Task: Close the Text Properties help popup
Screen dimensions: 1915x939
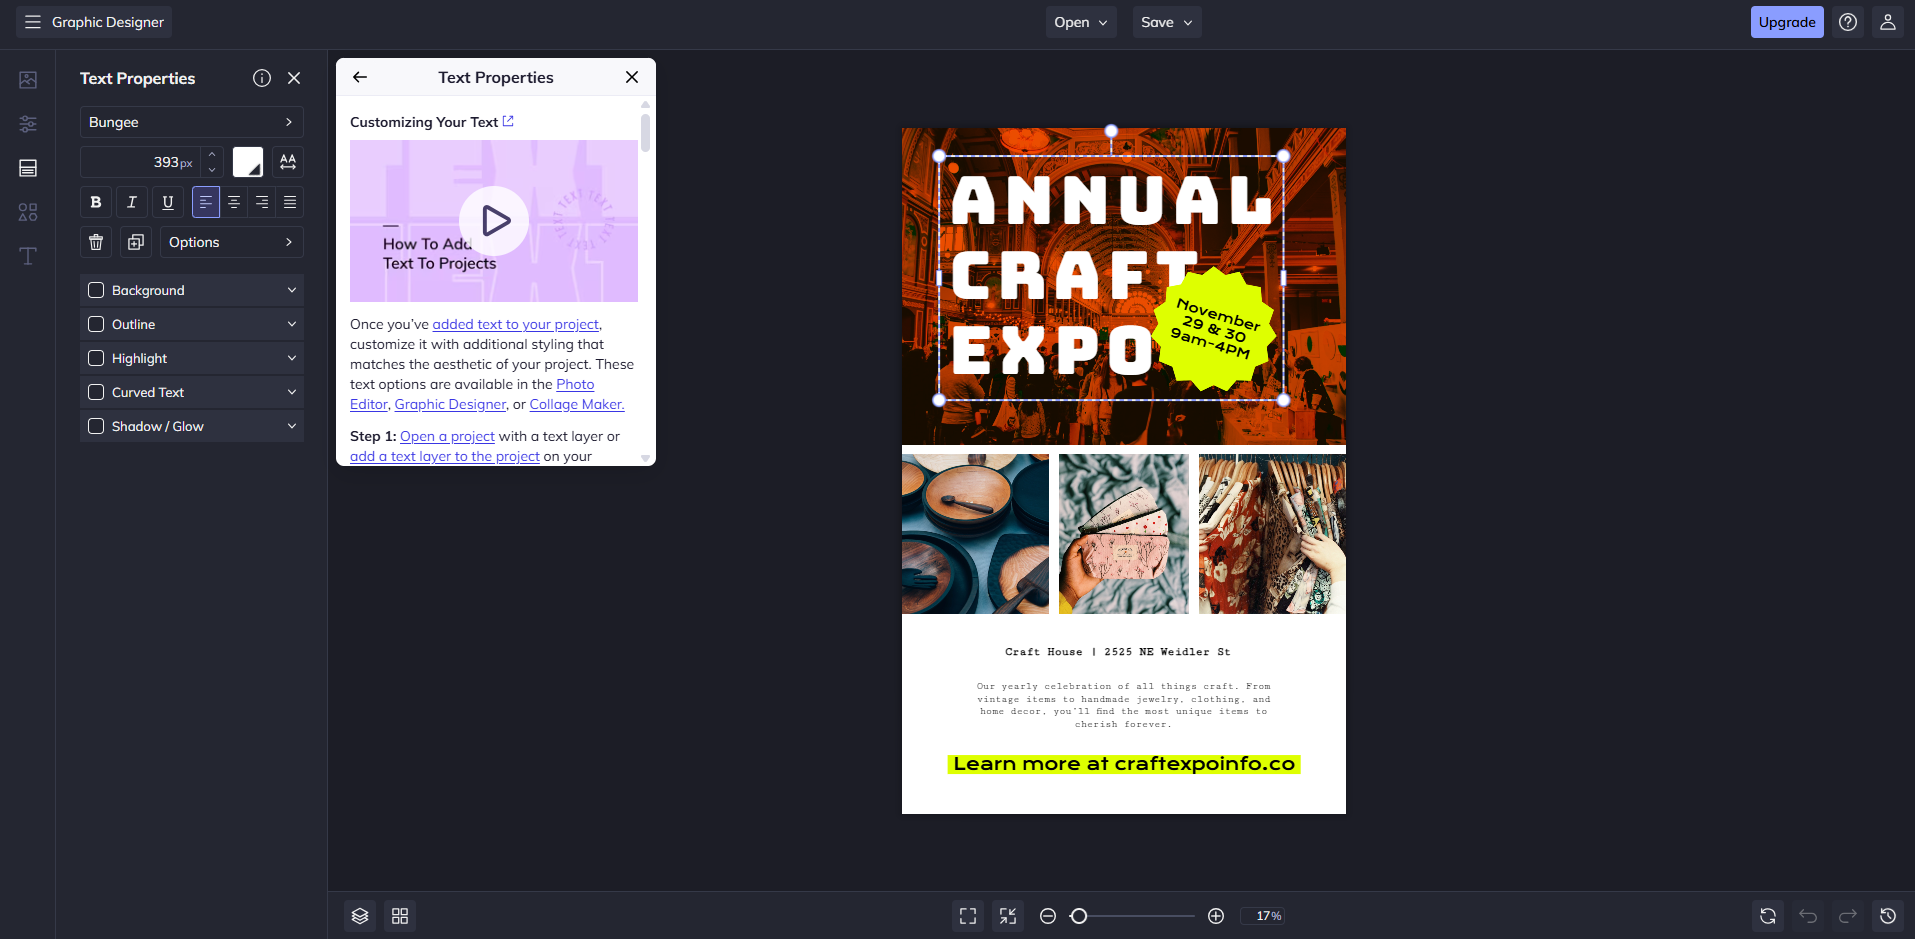Action: point(632,77)
